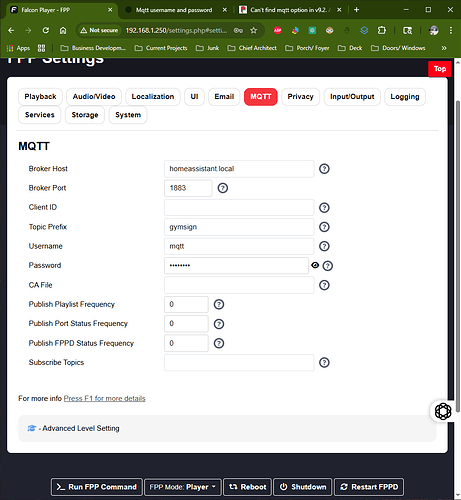Screen dimensions: 461x500
Task: Open help for Broker Port field
Action: click(223, 188)
